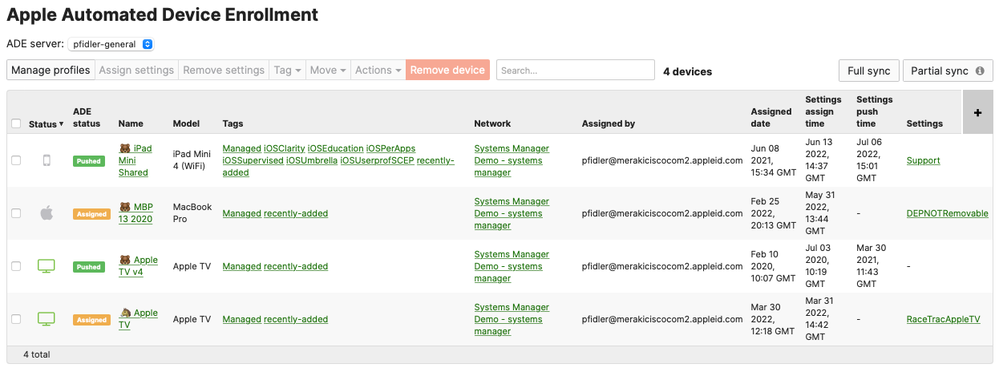Click the Settings push time column header
The height and width of the screenshot is (368, 999).
(875, 111)
